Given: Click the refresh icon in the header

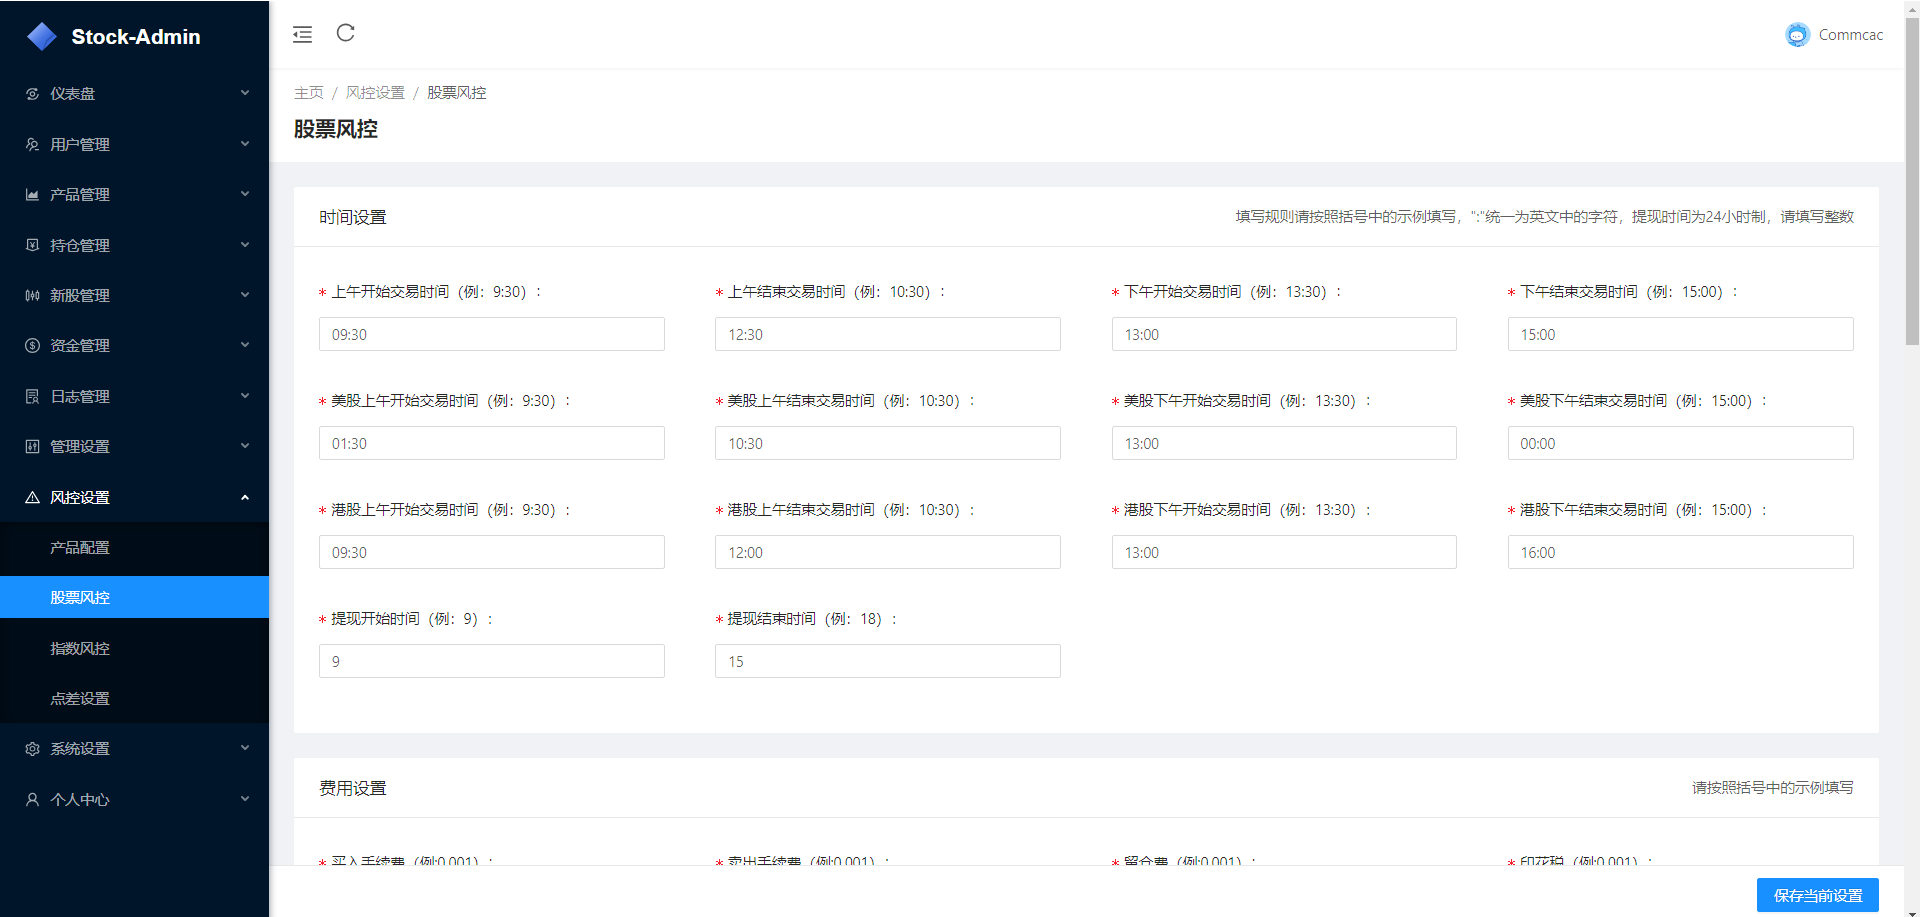Looking at the screenshot, I should pos(346,34).
